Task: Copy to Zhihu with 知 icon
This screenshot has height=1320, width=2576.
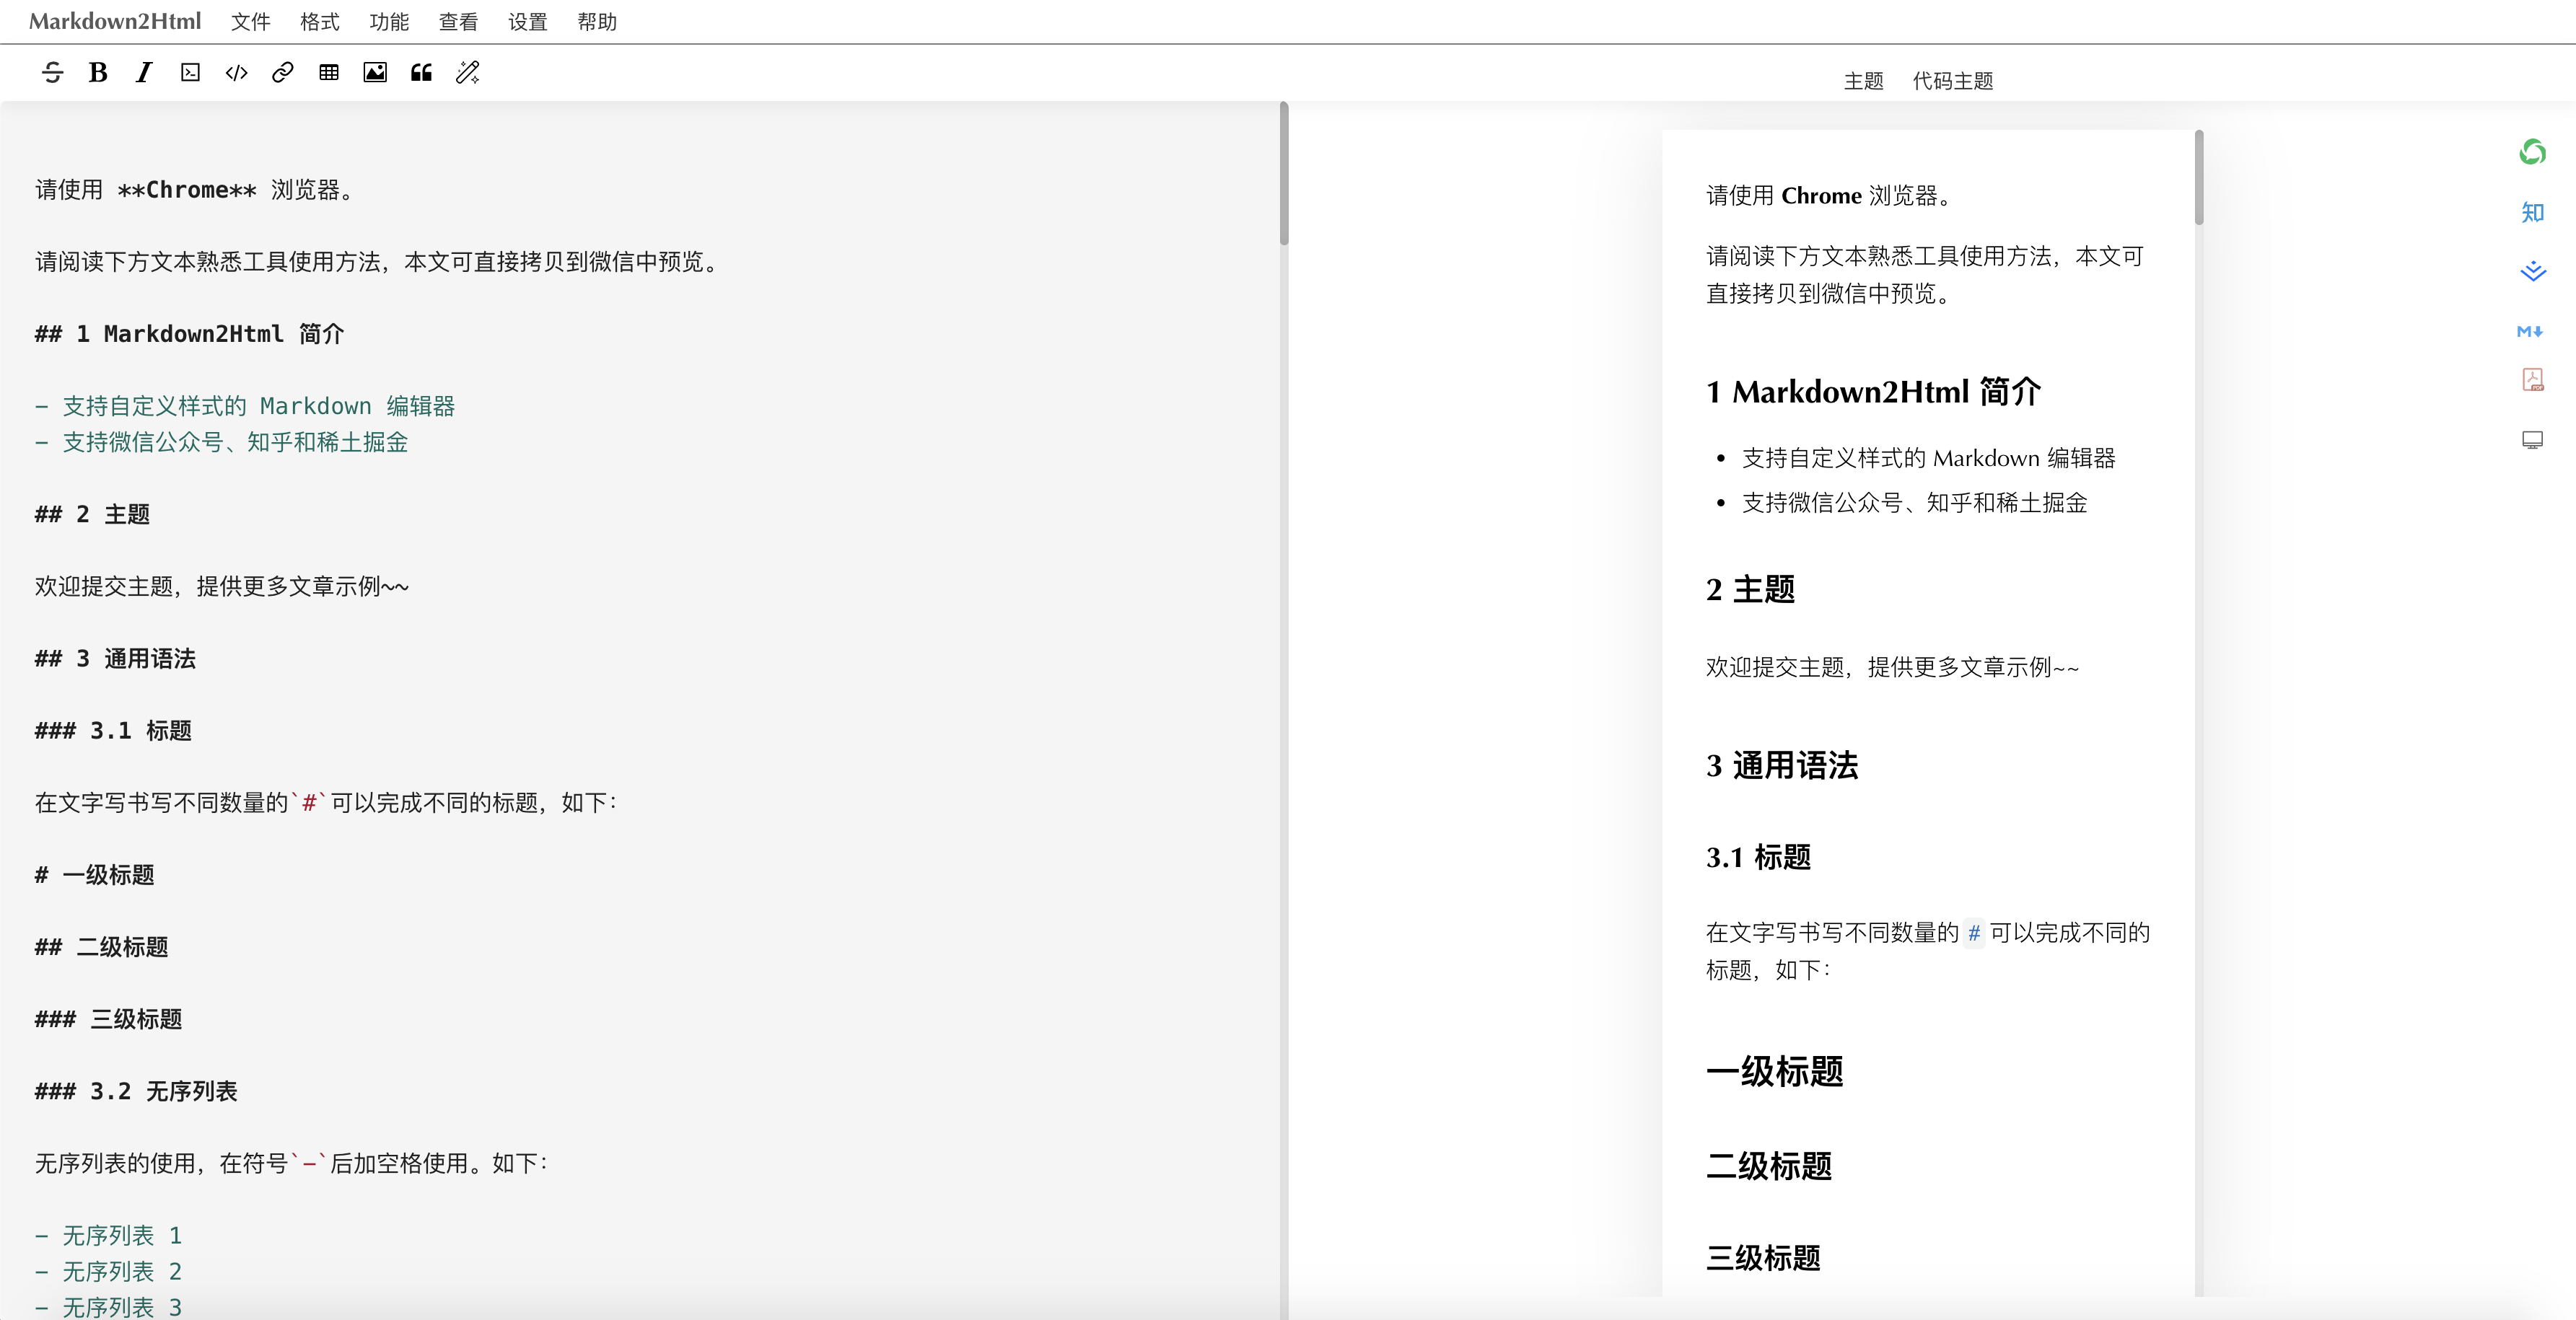Action: tap(2532, 212)
